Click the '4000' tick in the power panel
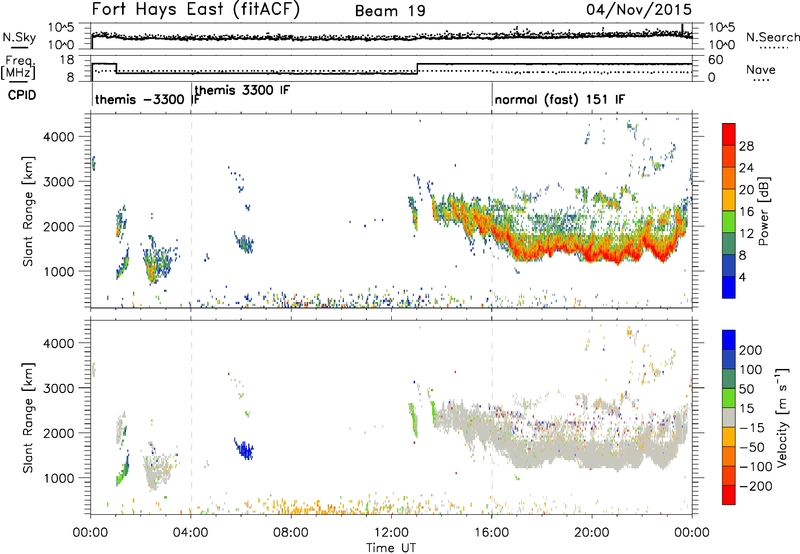 [x=58, y=137]
